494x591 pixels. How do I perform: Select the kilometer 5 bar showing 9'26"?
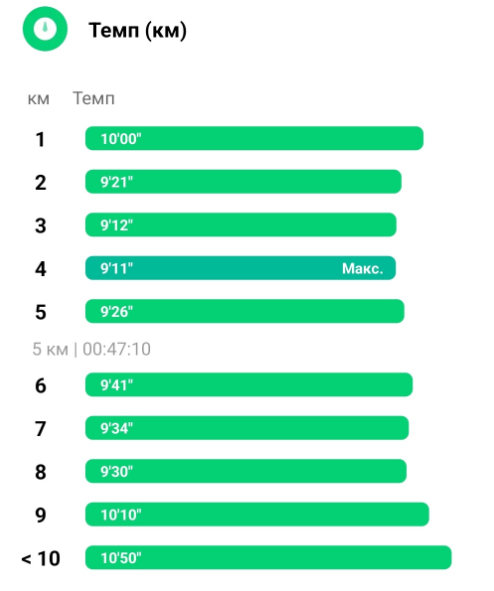tap(245, 311)
